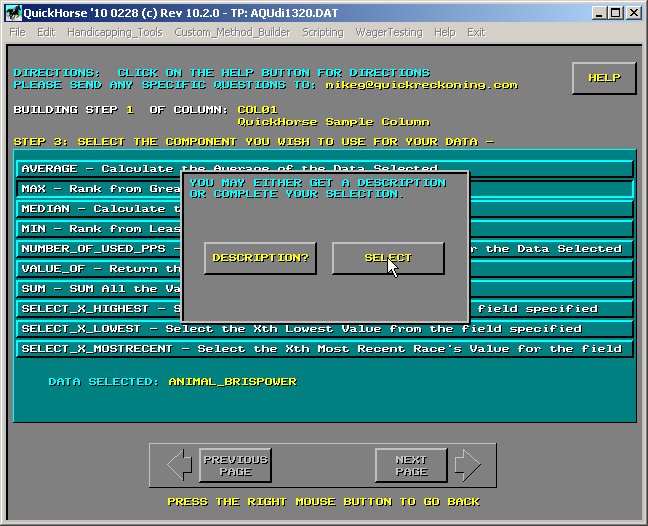Image resolution: width=648 pixels, height=526 pixels.
Task: Open the Scripting menu
Action: 323,32
